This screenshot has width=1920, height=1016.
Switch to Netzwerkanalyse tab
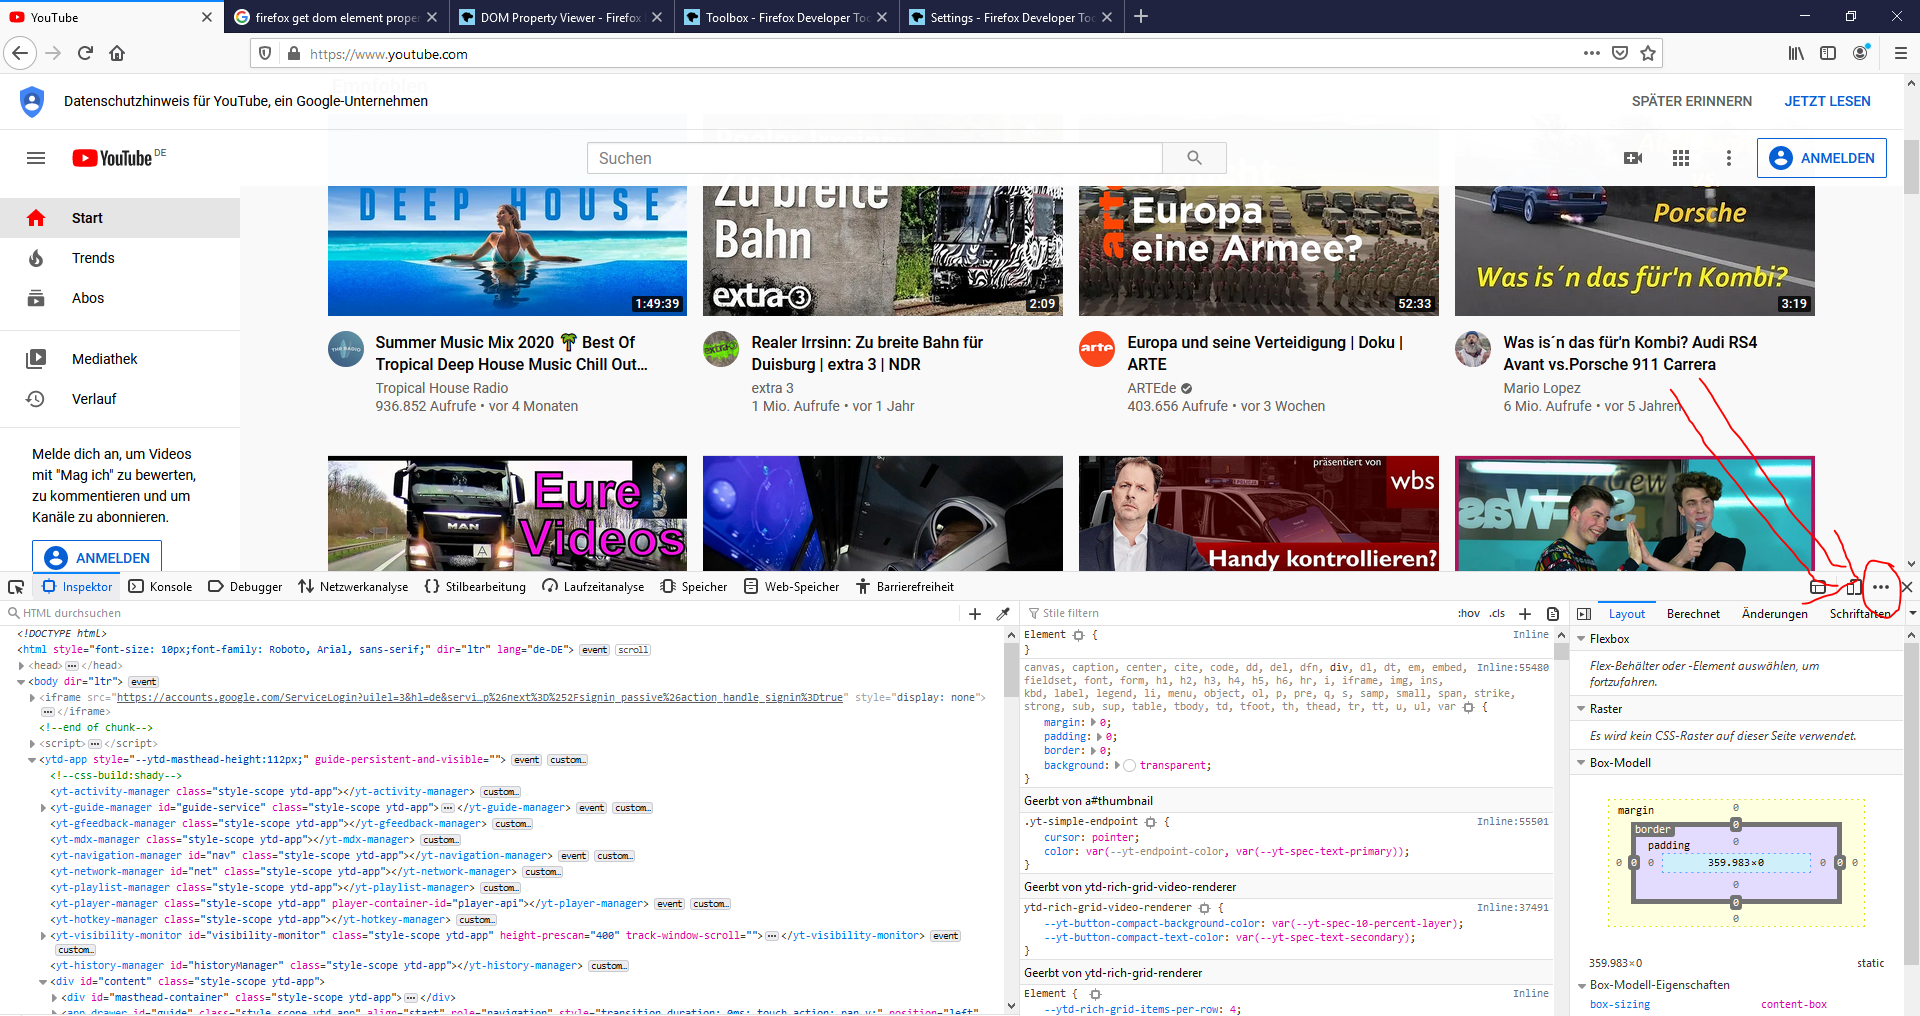(353, 587)
